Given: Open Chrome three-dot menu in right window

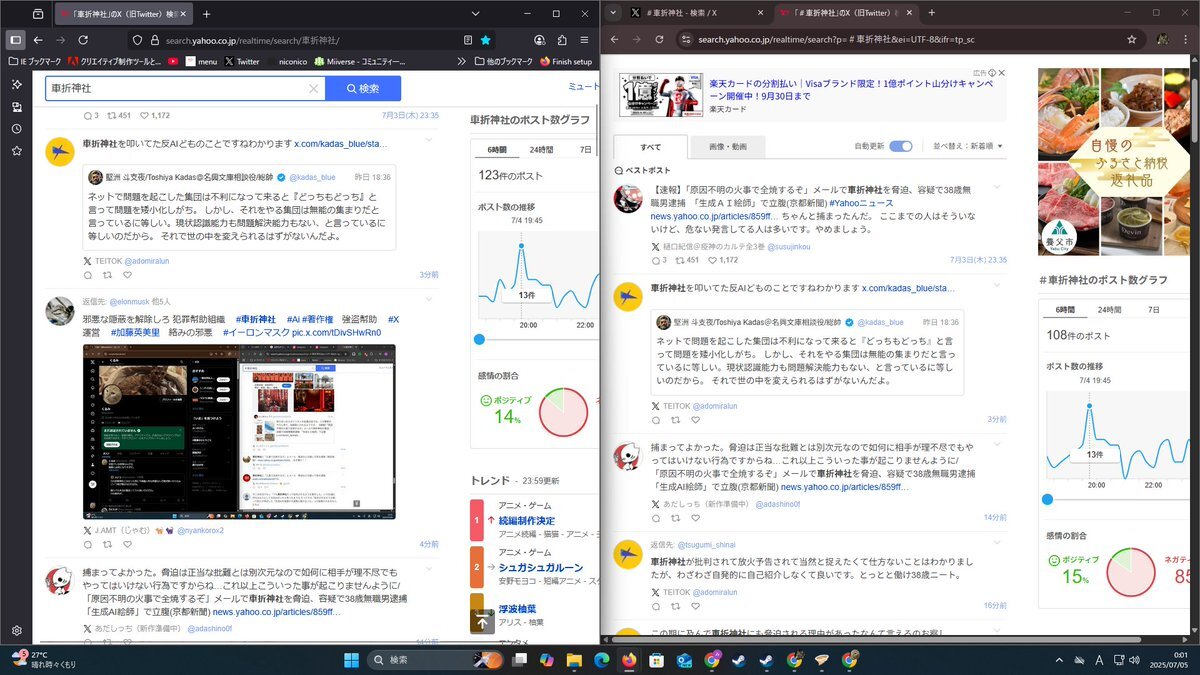Looking at the screenshot, I should (x=1185, y=39).
